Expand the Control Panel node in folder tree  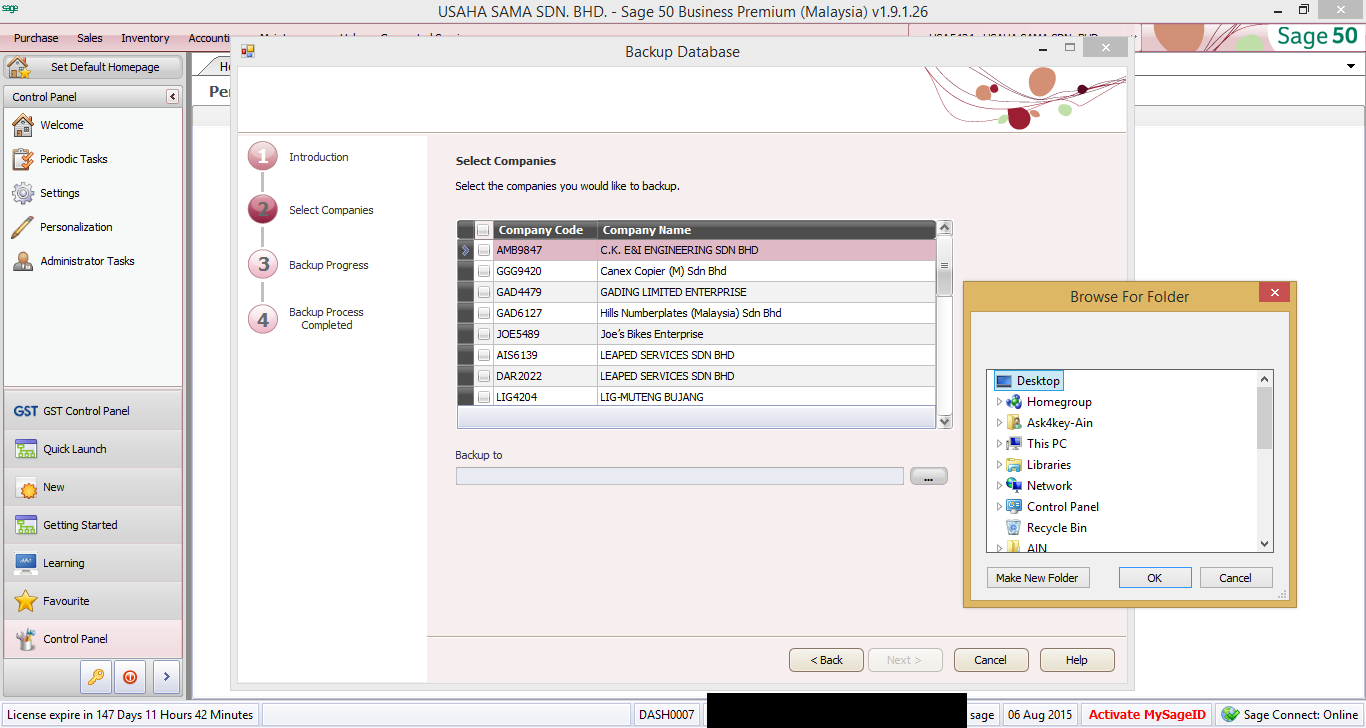click(999, 507)
